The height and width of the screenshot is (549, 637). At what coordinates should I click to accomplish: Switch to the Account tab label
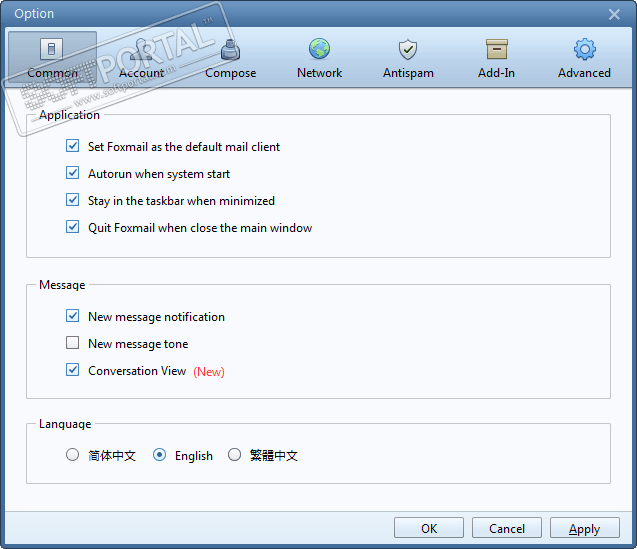click(141, 73)
